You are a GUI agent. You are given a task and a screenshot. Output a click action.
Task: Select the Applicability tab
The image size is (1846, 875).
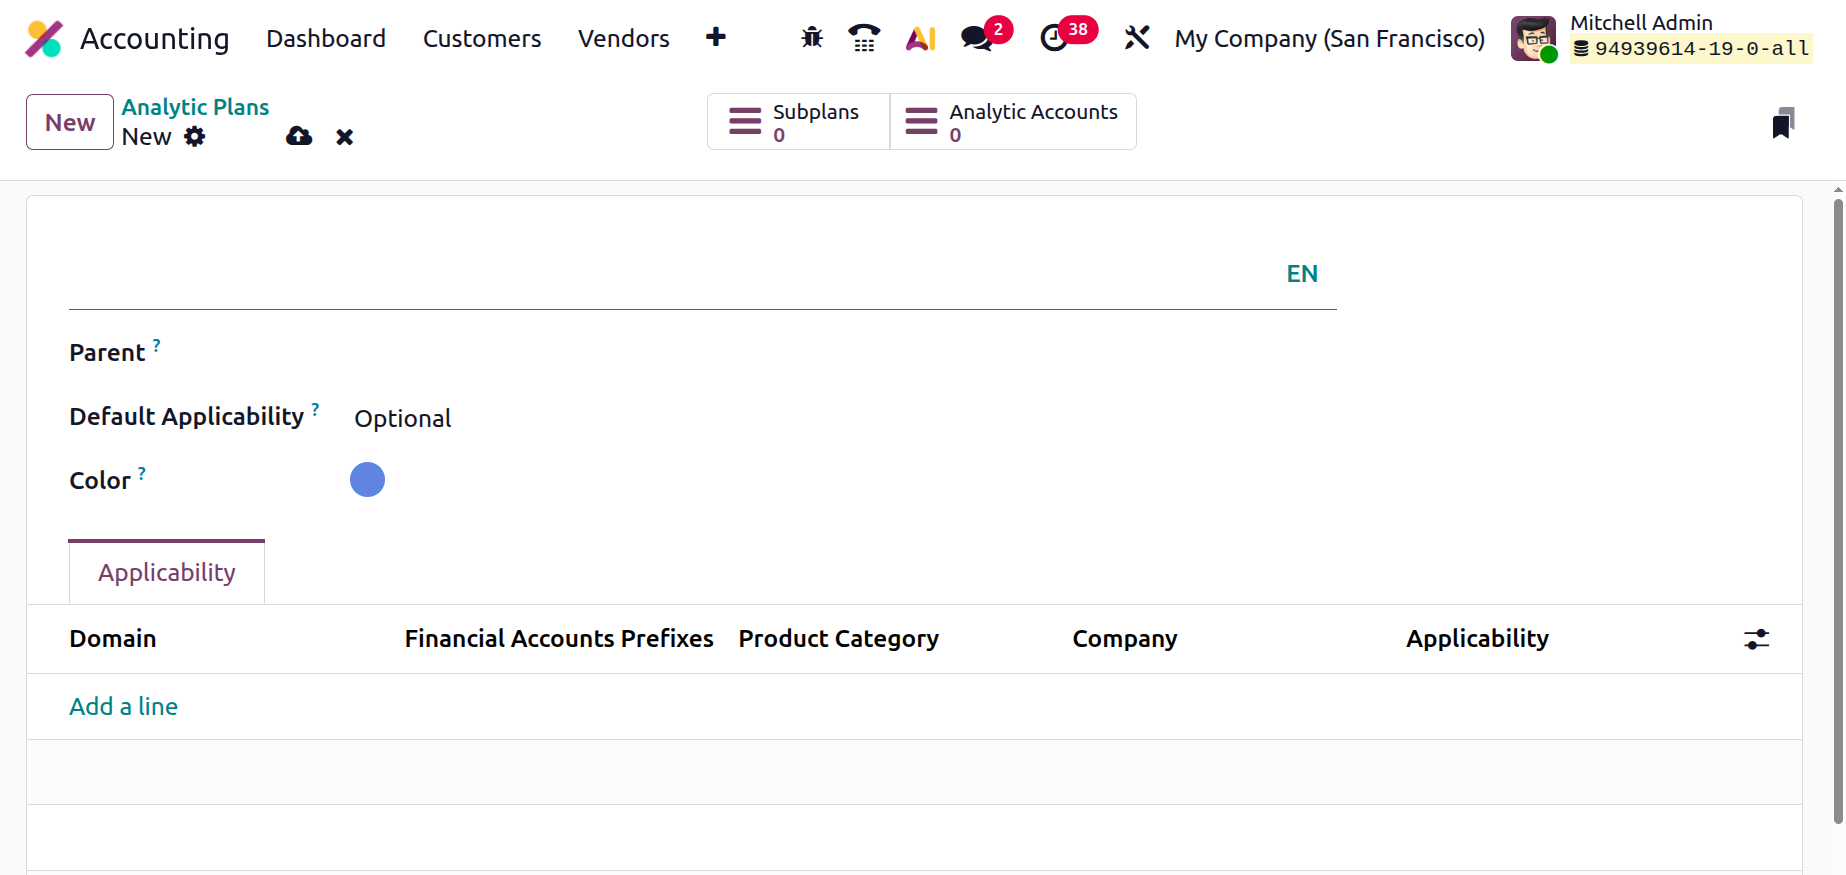[x=167, y=573]
